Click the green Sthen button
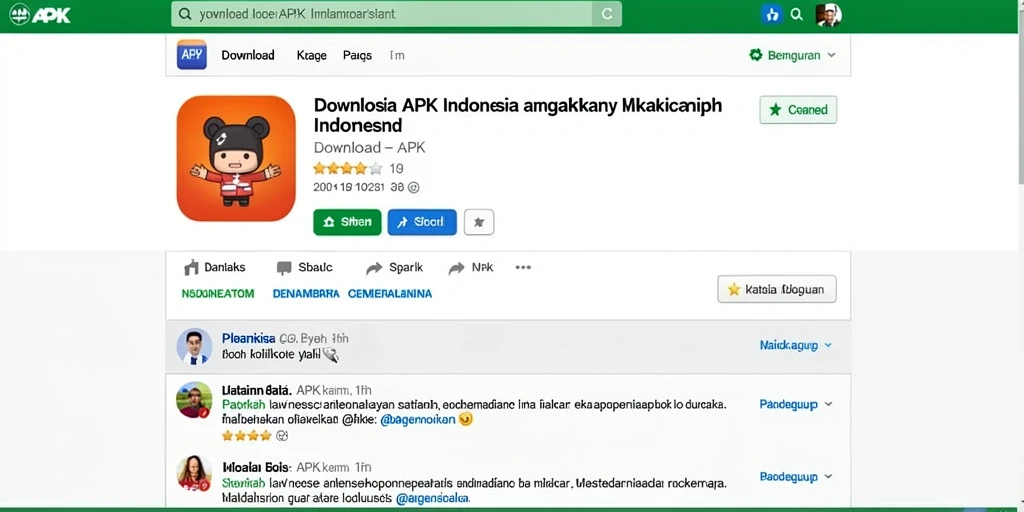This screenshot has height=512, width=1024. [347, 222]
